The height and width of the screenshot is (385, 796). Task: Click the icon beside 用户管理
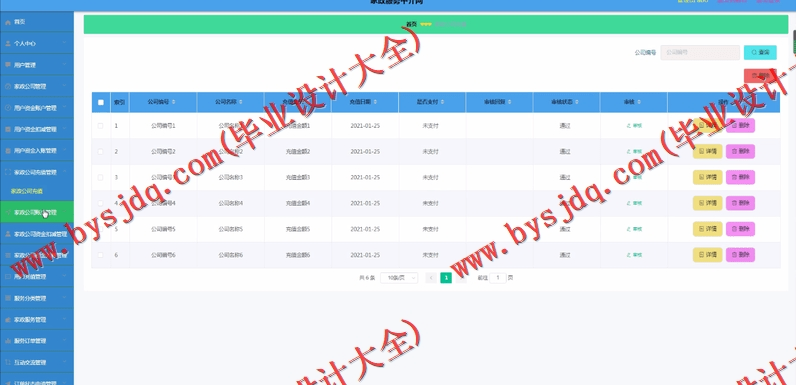pyautogui.click(x=8, y=65)
